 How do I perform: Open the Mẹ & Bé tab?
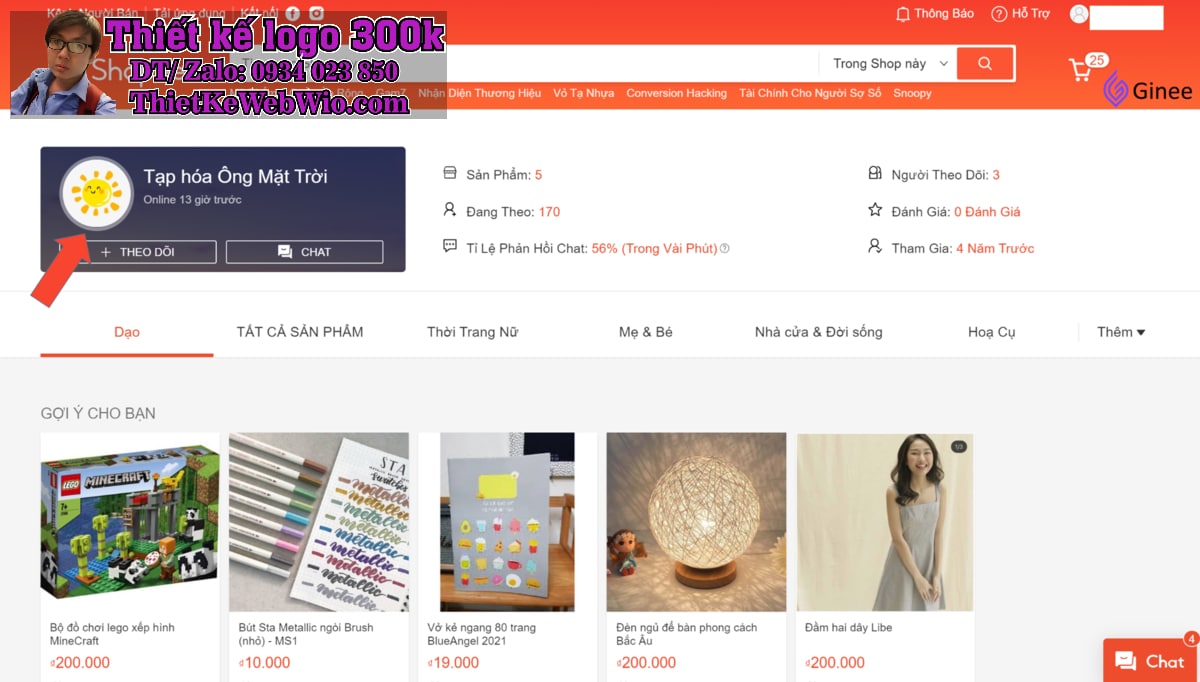(646, 332)
